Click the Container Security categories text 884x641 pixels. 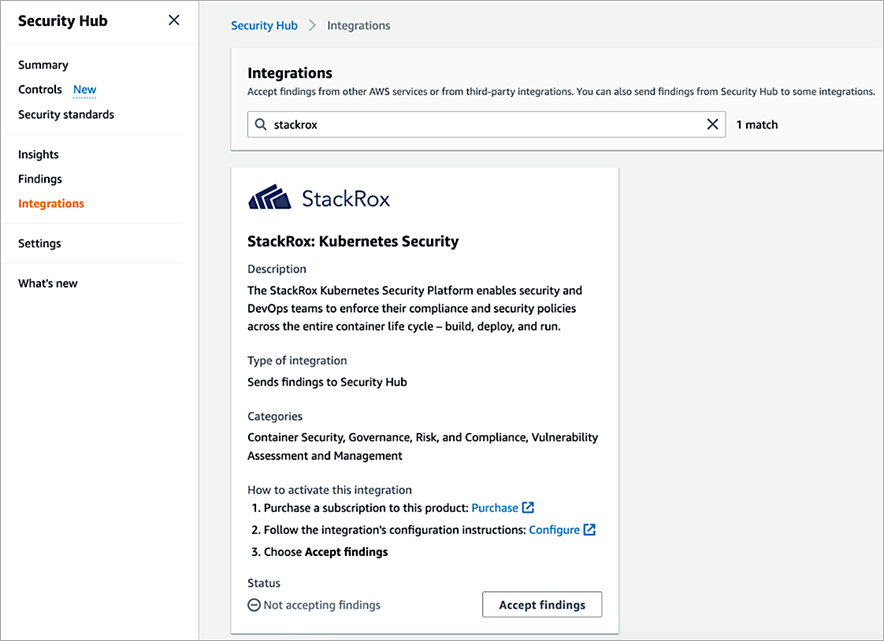tap(423, 447)
